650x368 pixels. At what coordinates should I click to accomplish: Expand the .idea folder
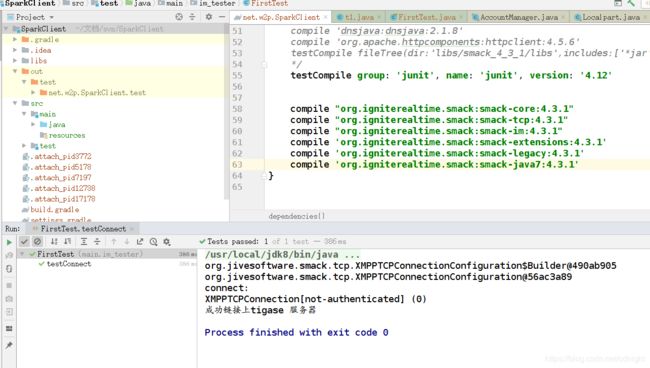tap(15, 50)
